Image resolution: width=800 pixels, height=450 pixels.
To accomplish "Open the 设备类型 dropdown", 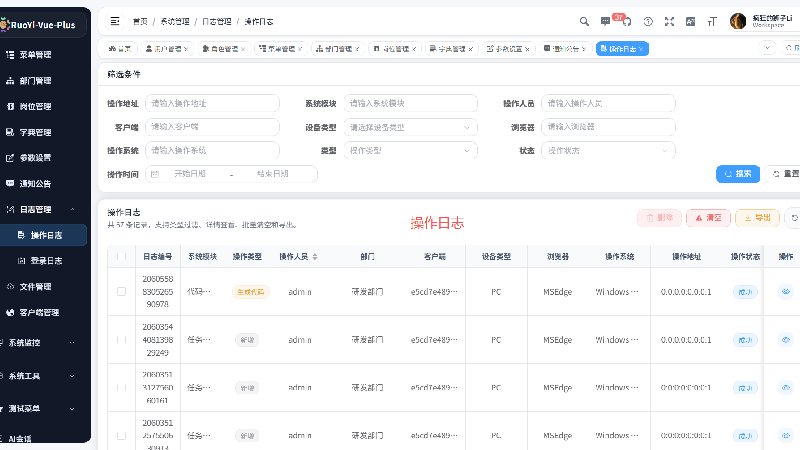I will pos(410,127).
